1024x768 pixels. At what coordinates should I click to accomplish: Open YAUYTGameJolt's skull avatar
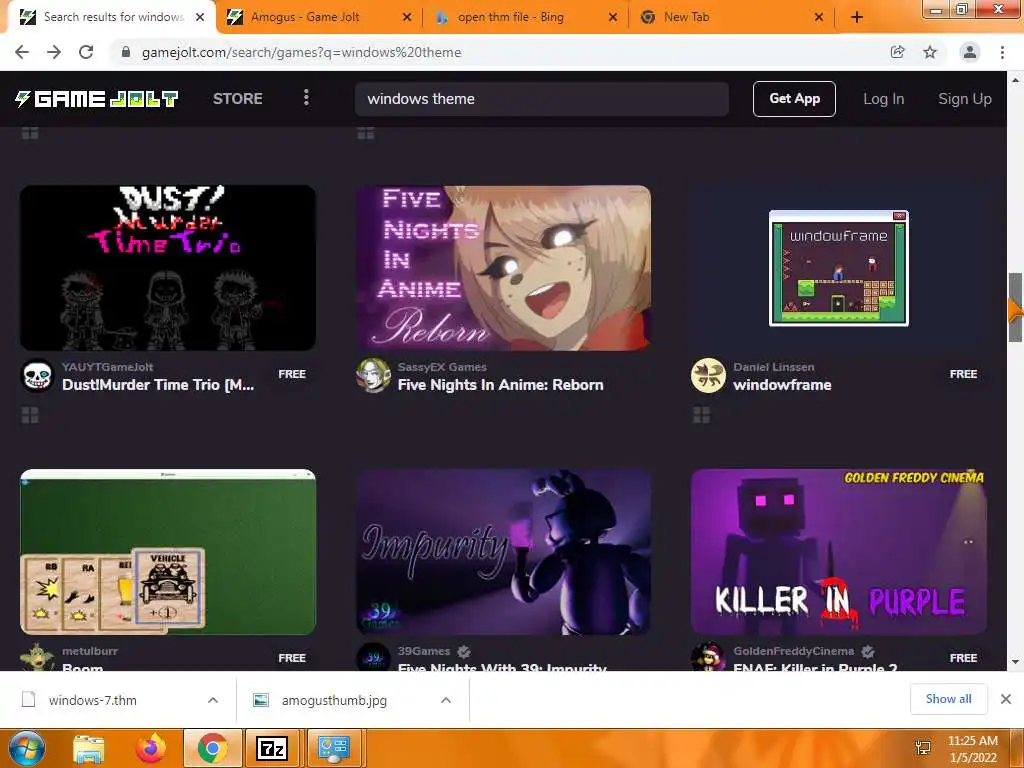coord(37,376)
